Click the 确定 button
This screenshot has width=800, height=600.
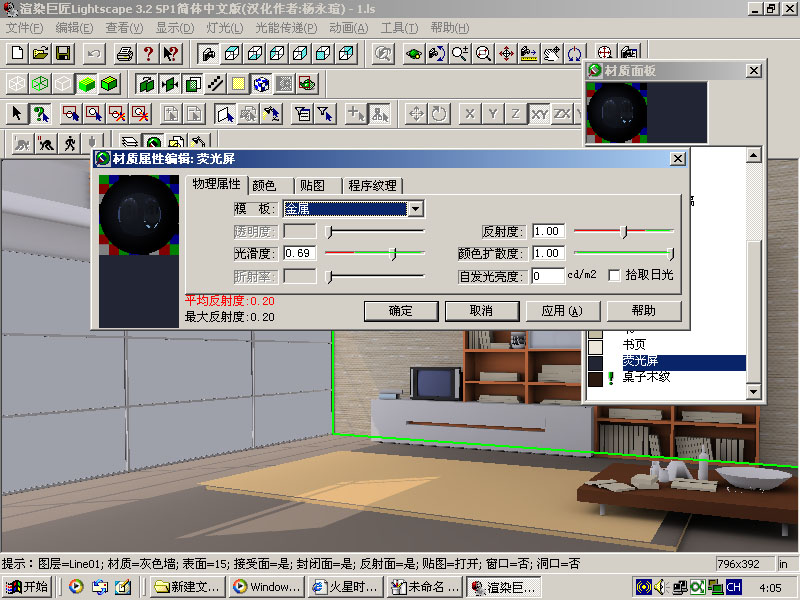click(x=401, y=311)
